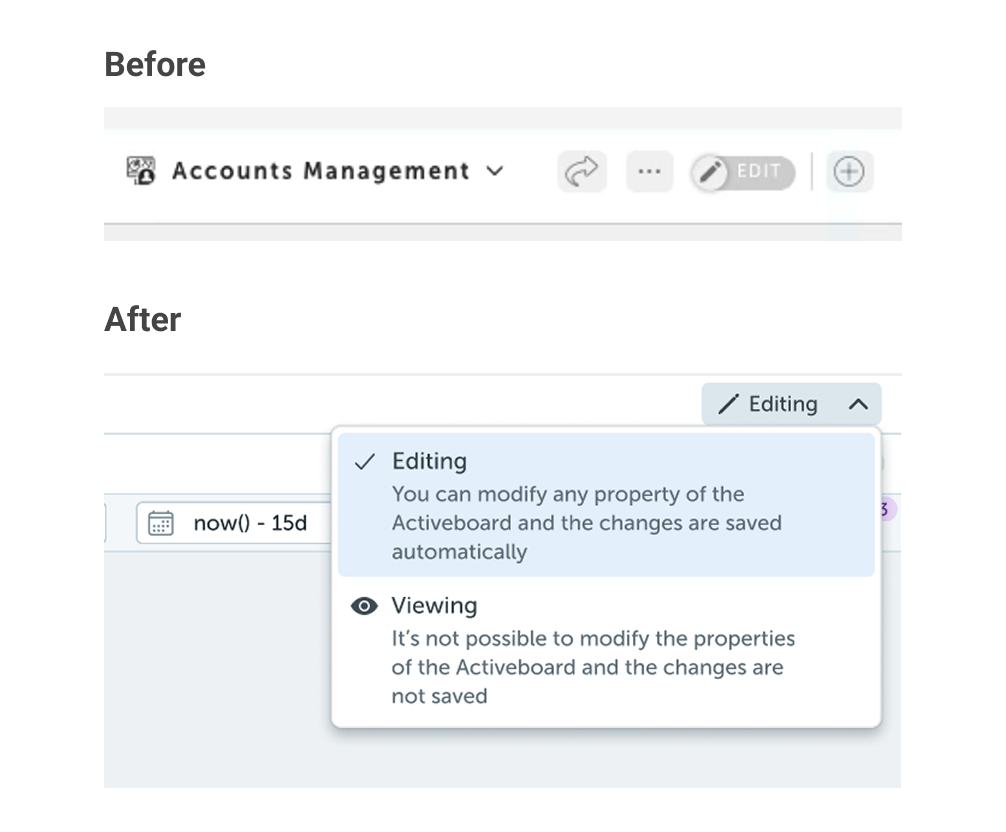Click the pencil icon in Editing button
This screenshot has width=1006, height=832.
[729, 404]
